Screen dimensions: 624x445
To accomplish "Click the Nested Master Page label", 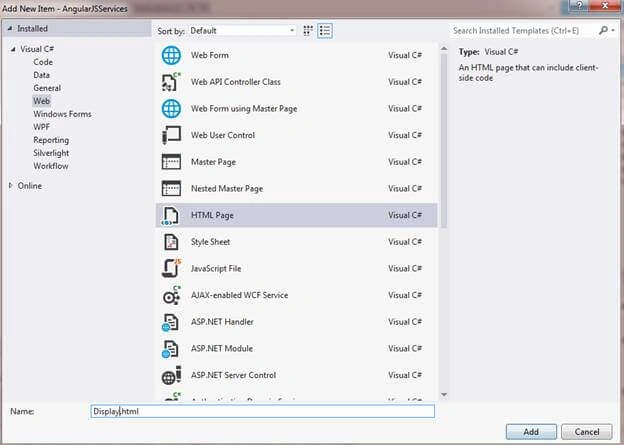I will coord(227,189).
